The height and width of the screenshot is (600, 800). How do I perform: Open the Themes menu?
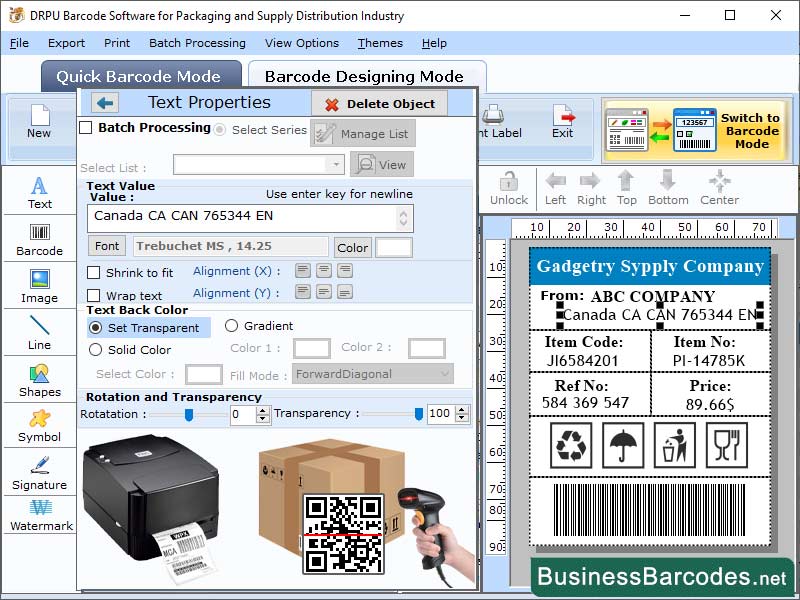coord(379,43)
